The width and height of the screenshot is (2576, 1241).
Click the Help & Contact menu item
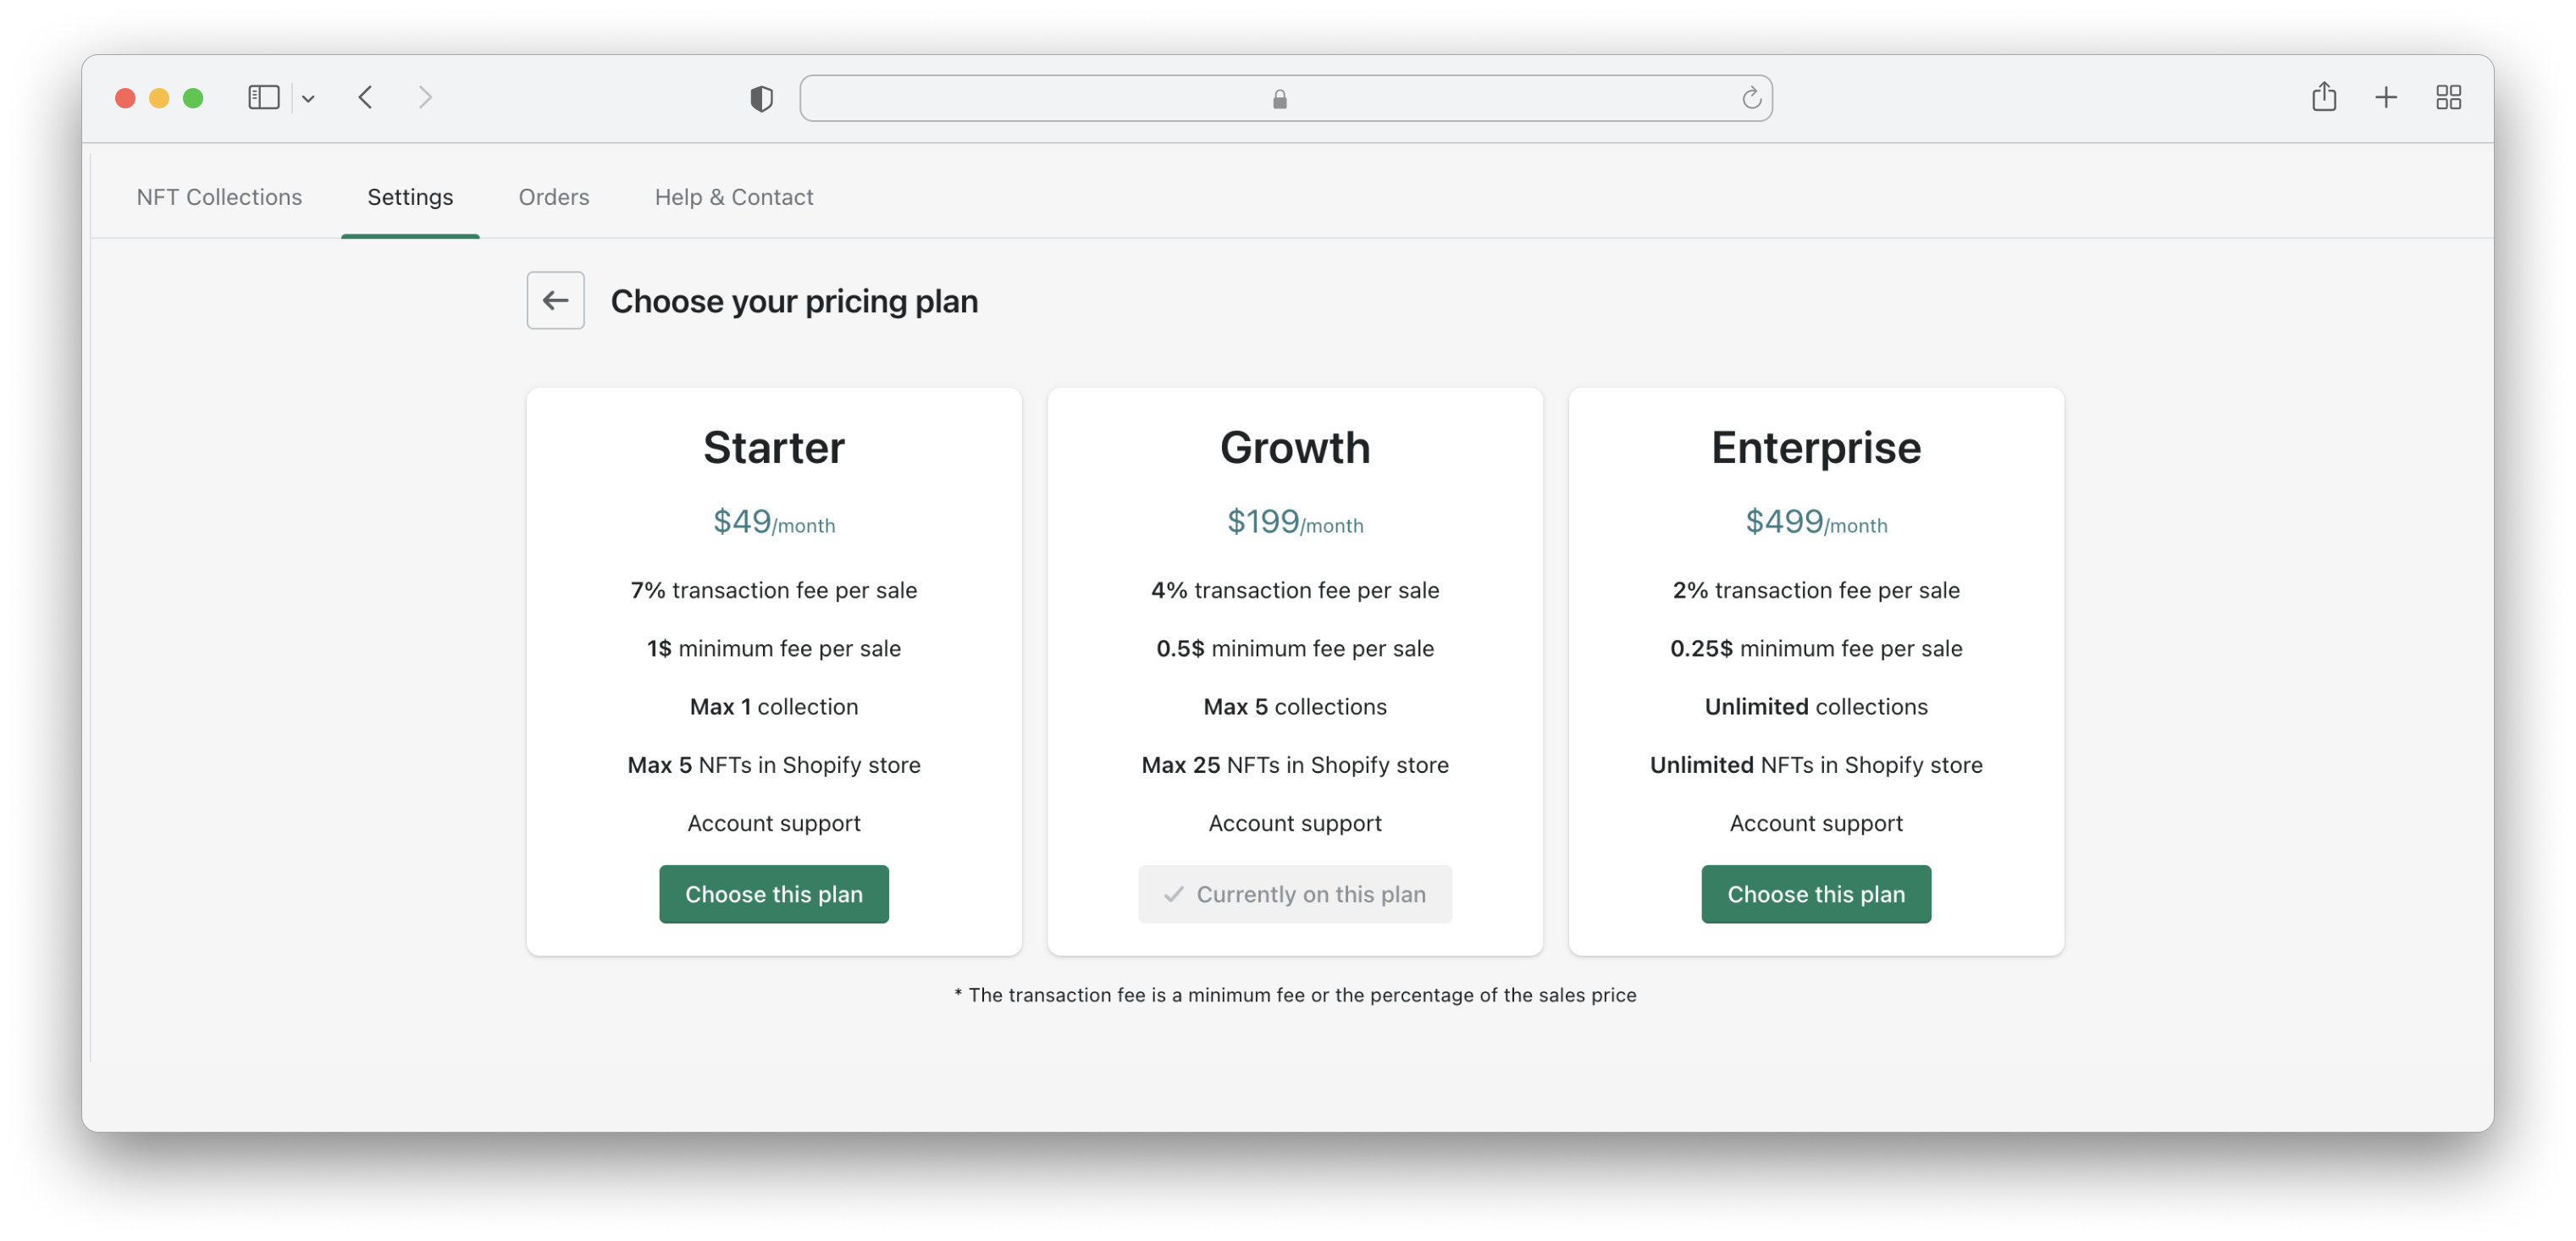734,197
